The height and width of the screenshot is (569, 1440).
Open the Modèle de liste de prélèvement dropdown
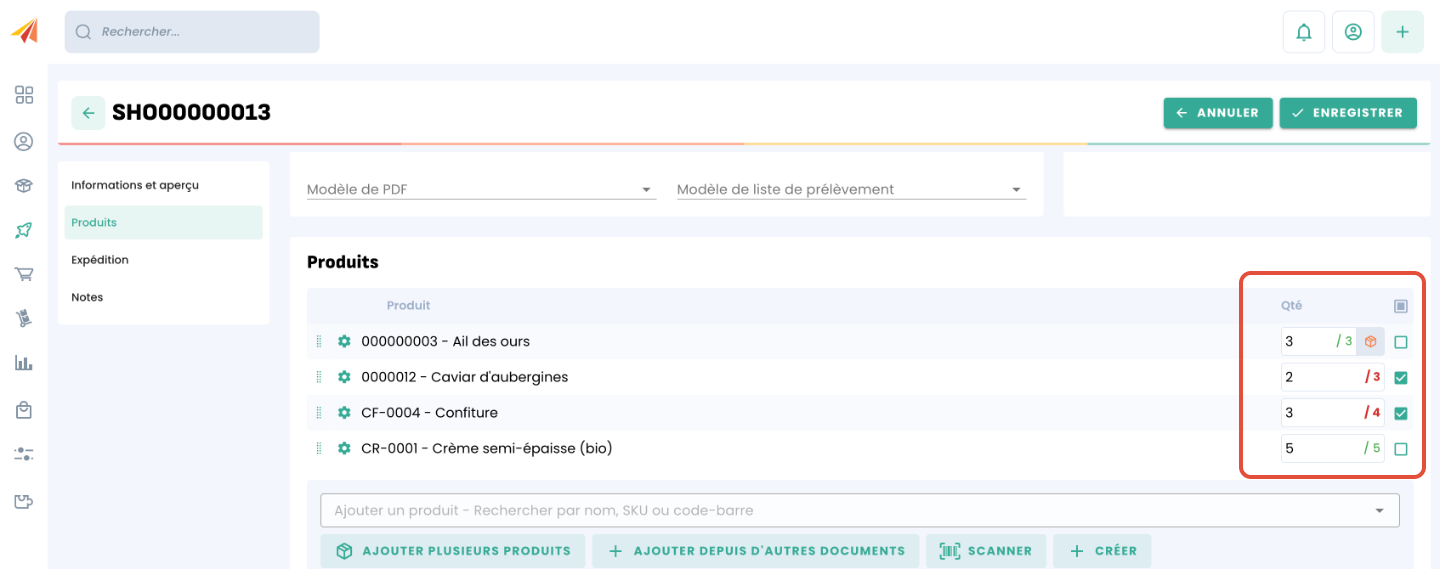pyautogui.click(x=851, y=189)
